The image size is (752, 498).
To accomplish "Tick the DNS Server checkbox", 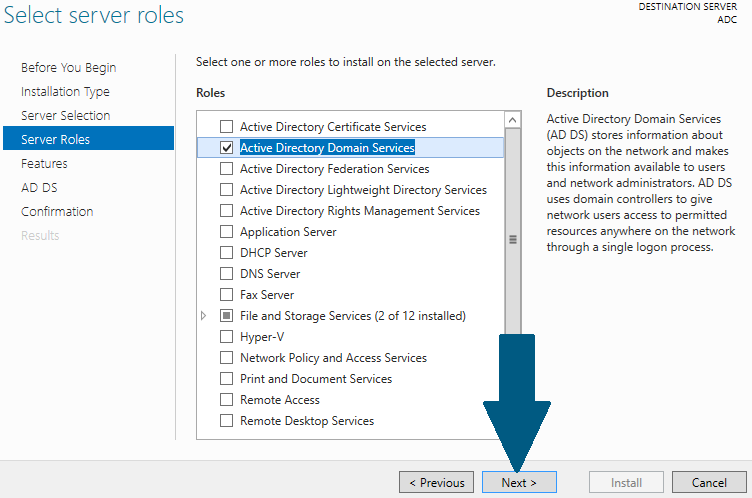I will point(226,274).
